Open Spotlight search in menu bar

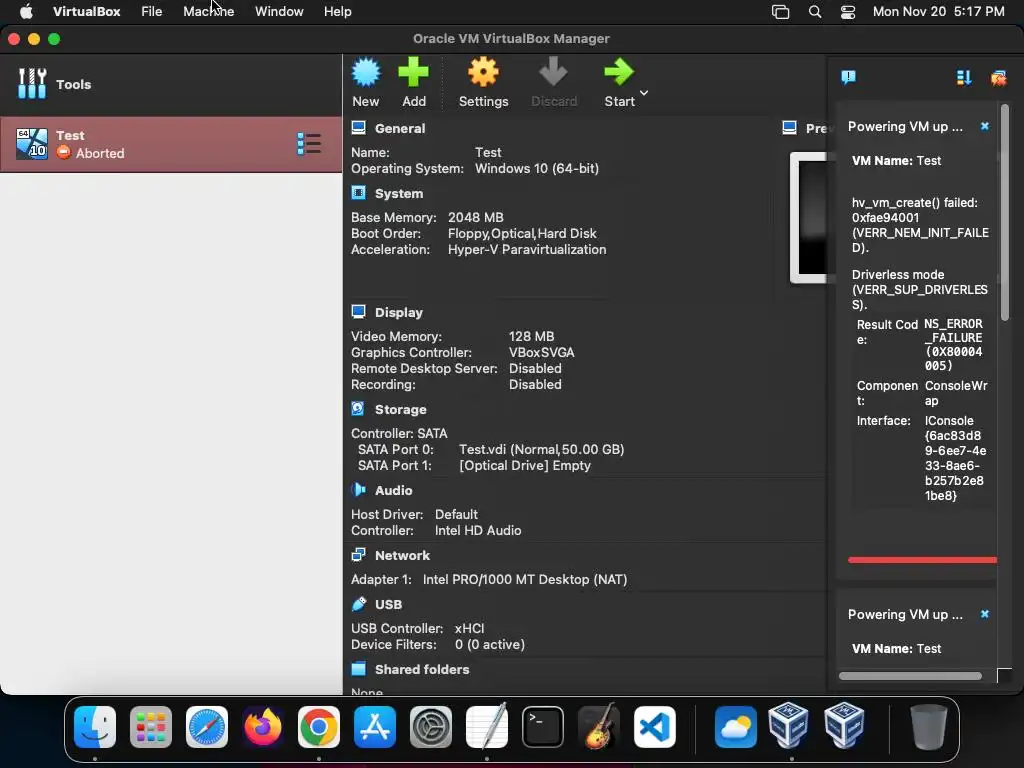click(x=814, y=12)
